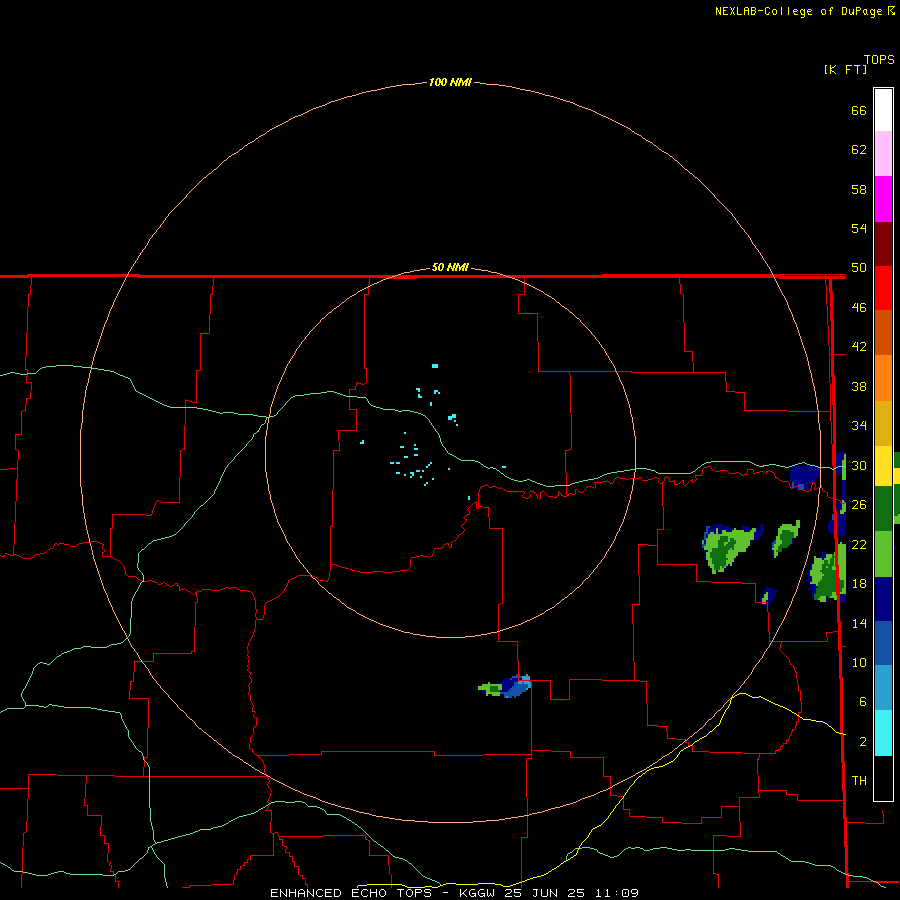Click the NEXLAB-College of DuPage credit text

click(804, 11)
